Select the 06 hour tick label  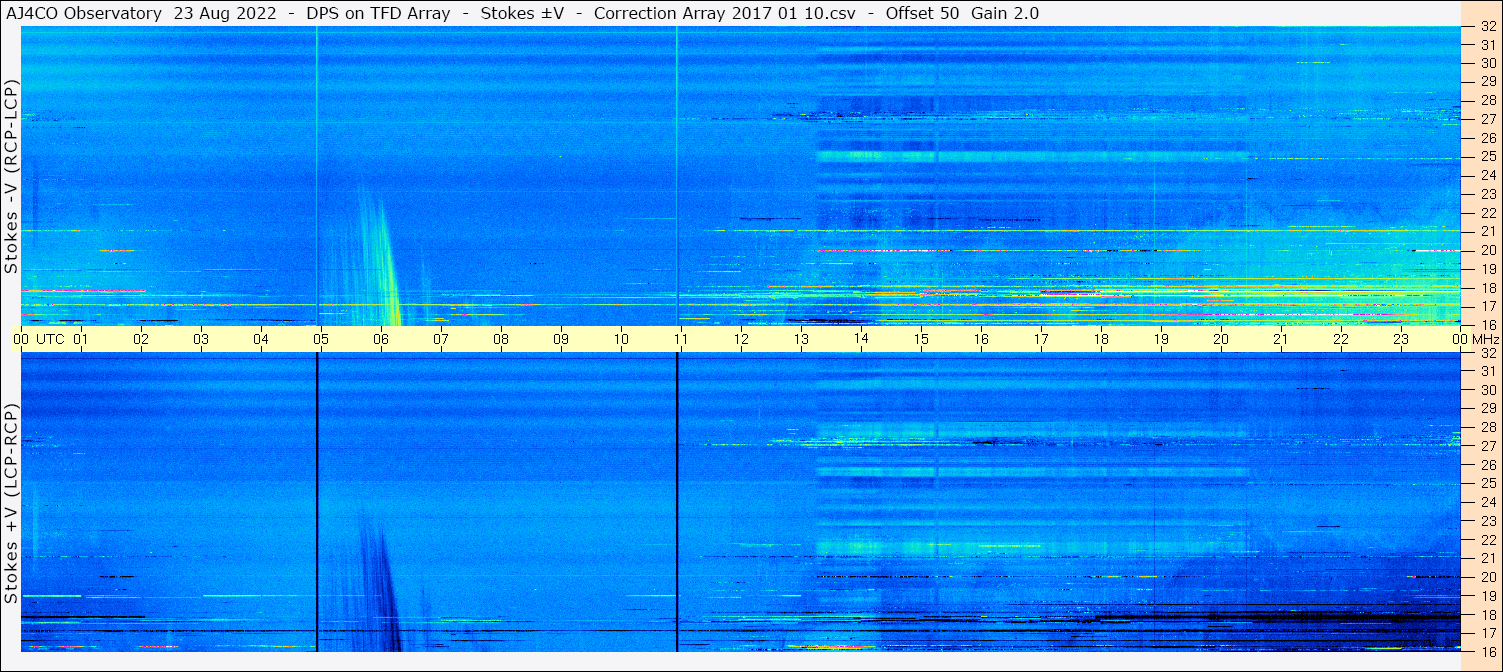point(381,339)
